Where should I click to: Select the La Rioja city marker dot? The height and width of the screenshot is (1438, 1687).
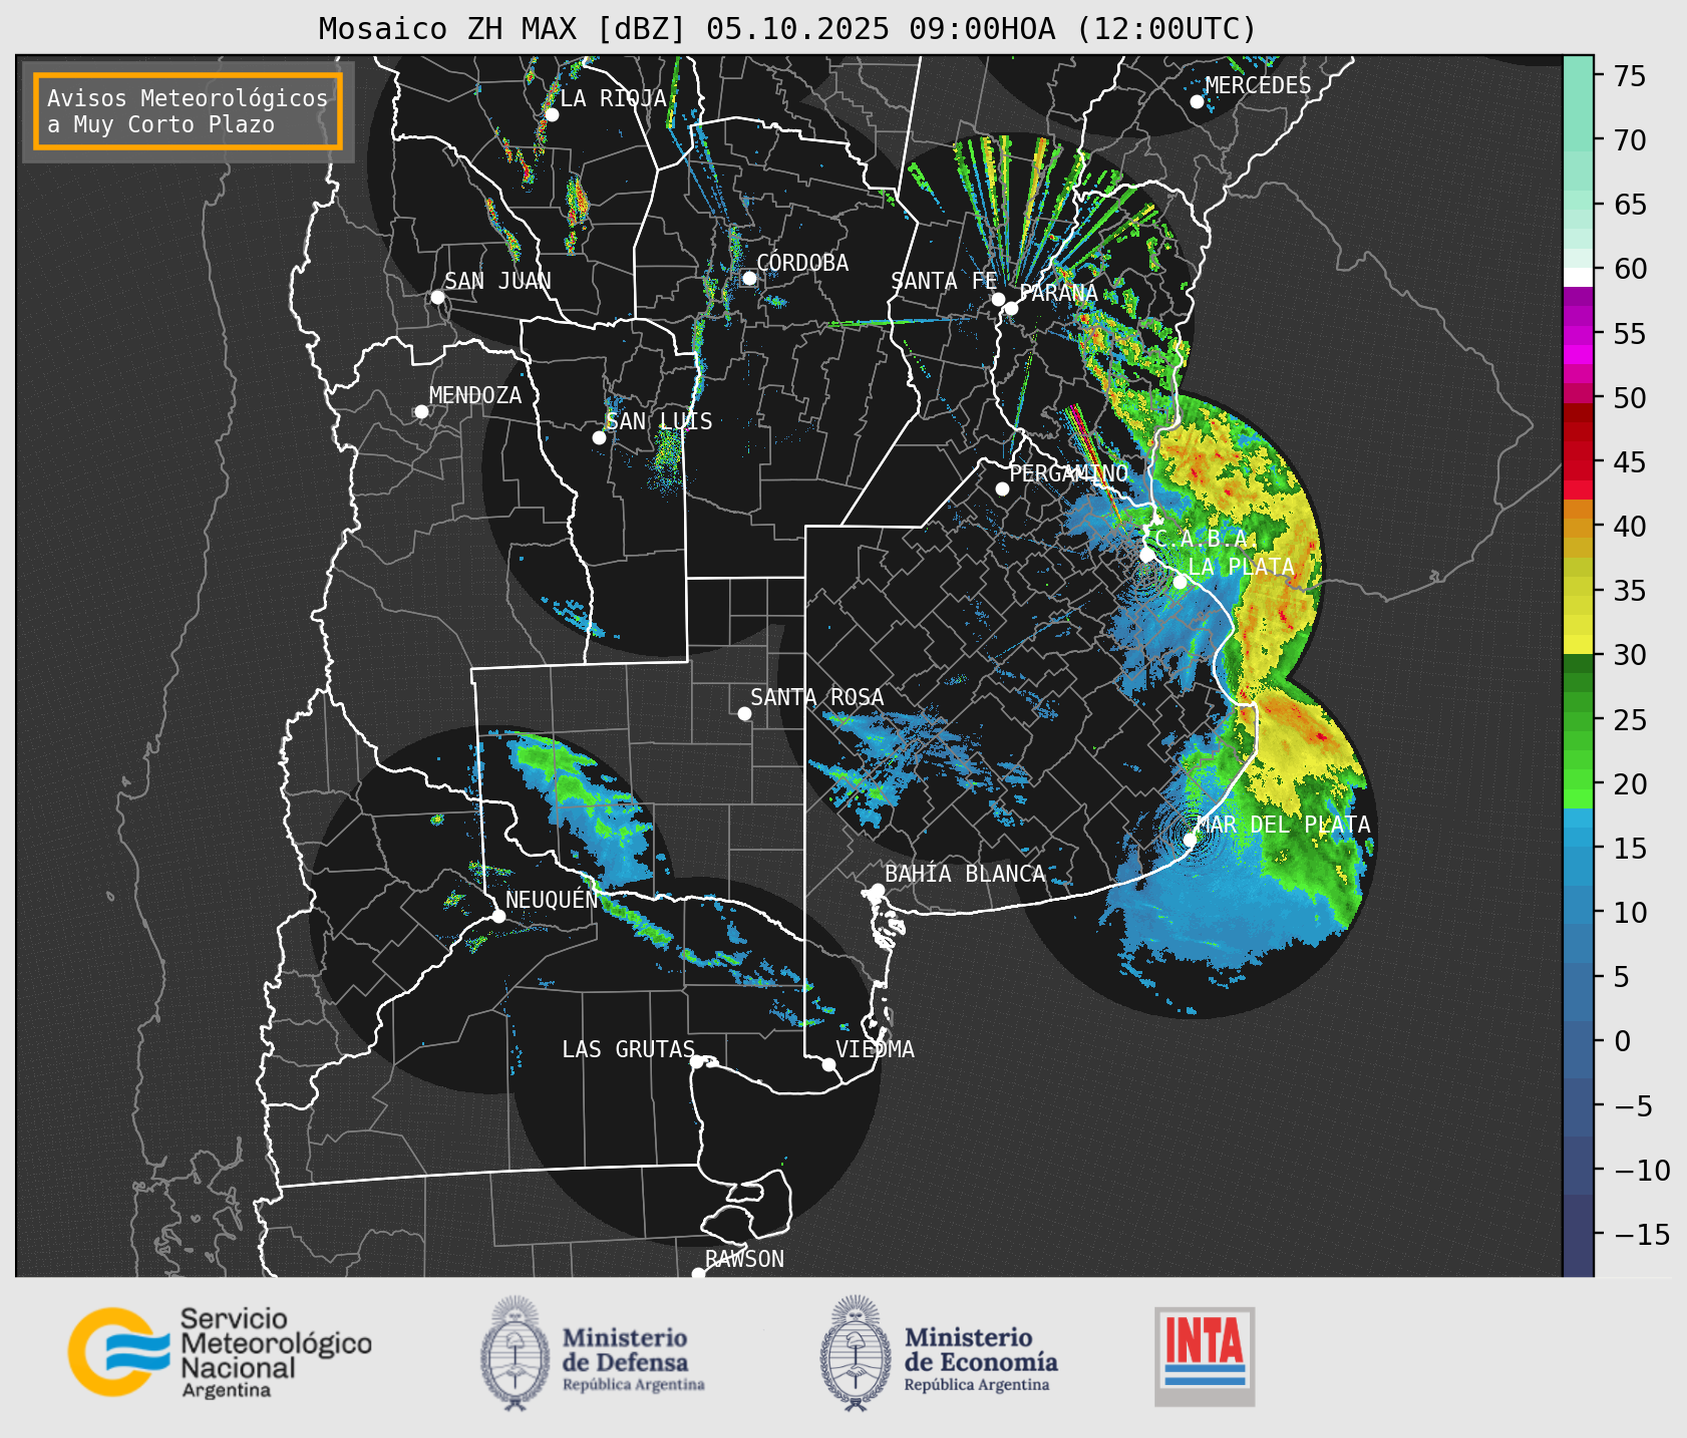[x=551, y=115]
